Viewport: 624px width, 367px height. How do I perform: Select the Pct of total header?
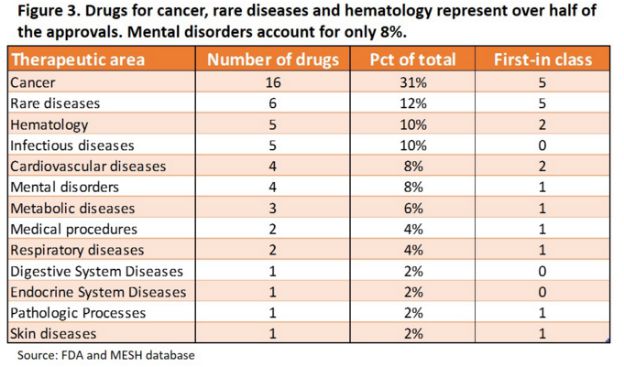(x=412, y=59)
